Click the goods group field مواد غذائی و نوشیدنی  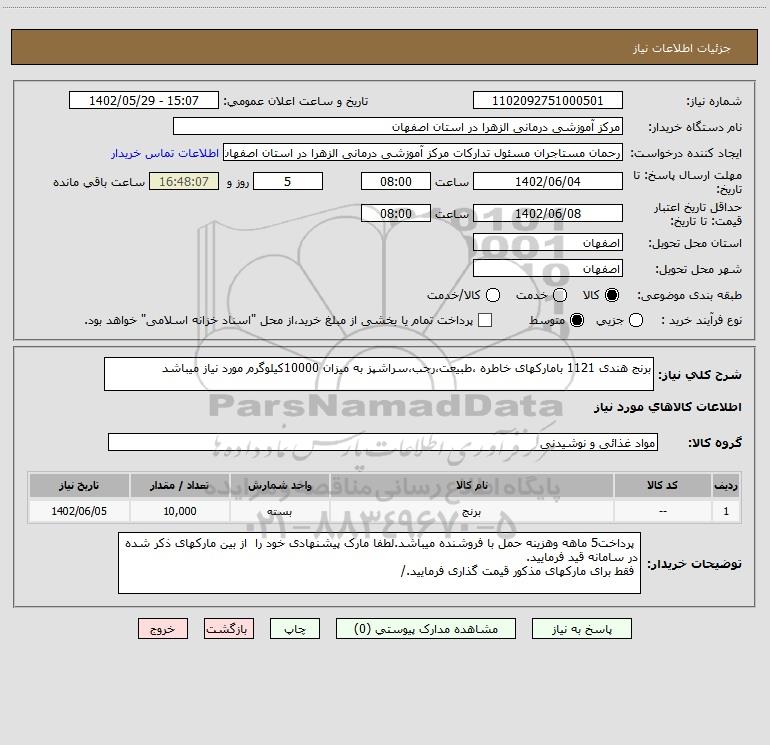click(383, 442)
